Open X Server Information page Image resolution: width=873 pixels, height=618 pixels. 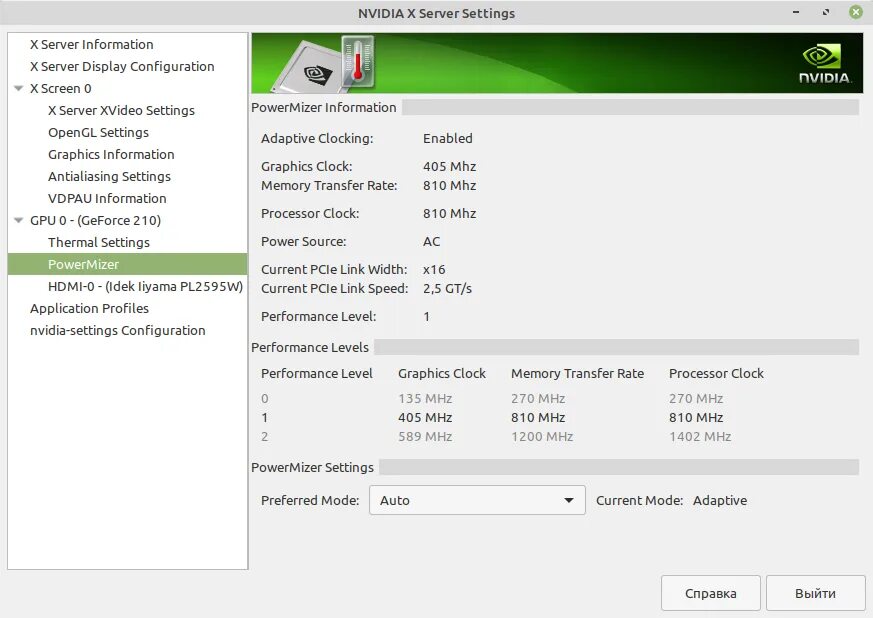click(x=91, y=45)
